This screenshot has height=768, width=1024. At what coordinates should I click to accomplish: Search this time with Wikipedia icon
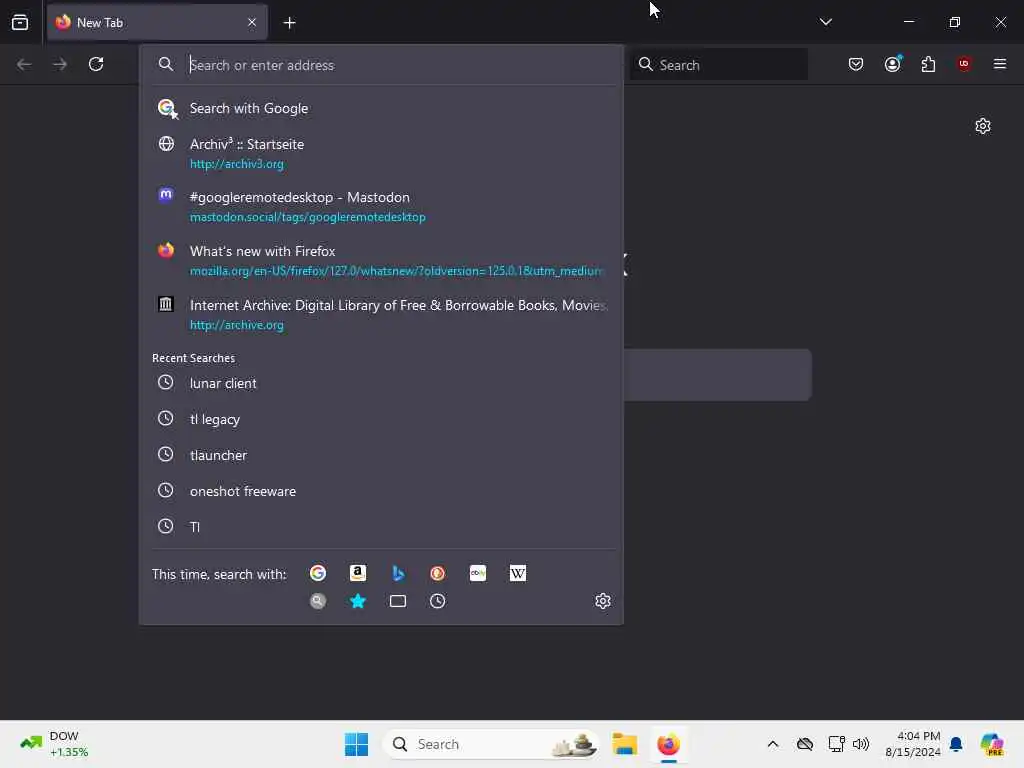tap(517, 573)
